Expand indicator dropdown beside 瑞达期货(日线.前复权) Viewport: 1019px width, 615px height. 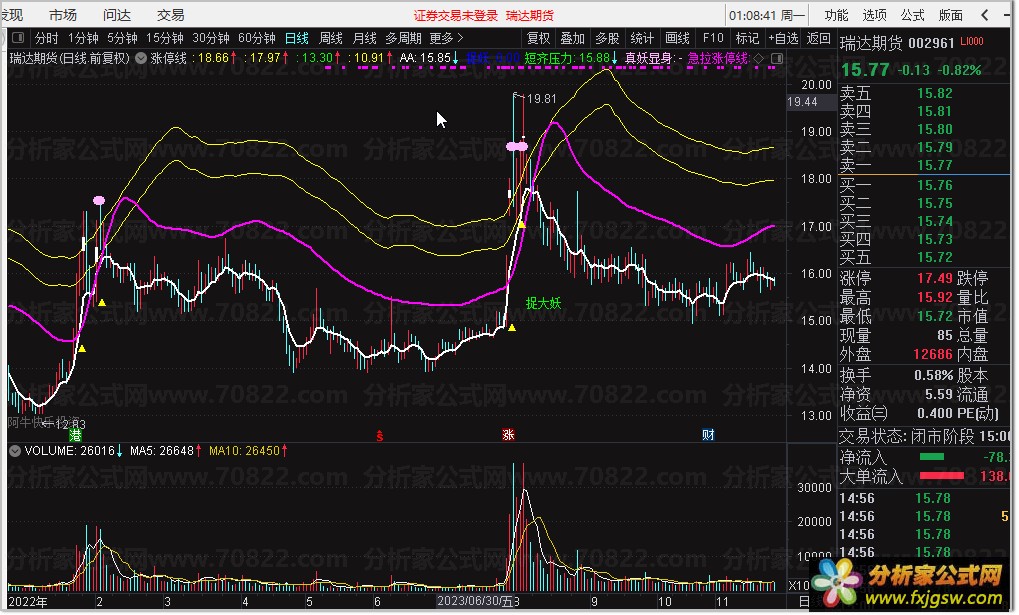pyautogui.click(x=140, y=58)
